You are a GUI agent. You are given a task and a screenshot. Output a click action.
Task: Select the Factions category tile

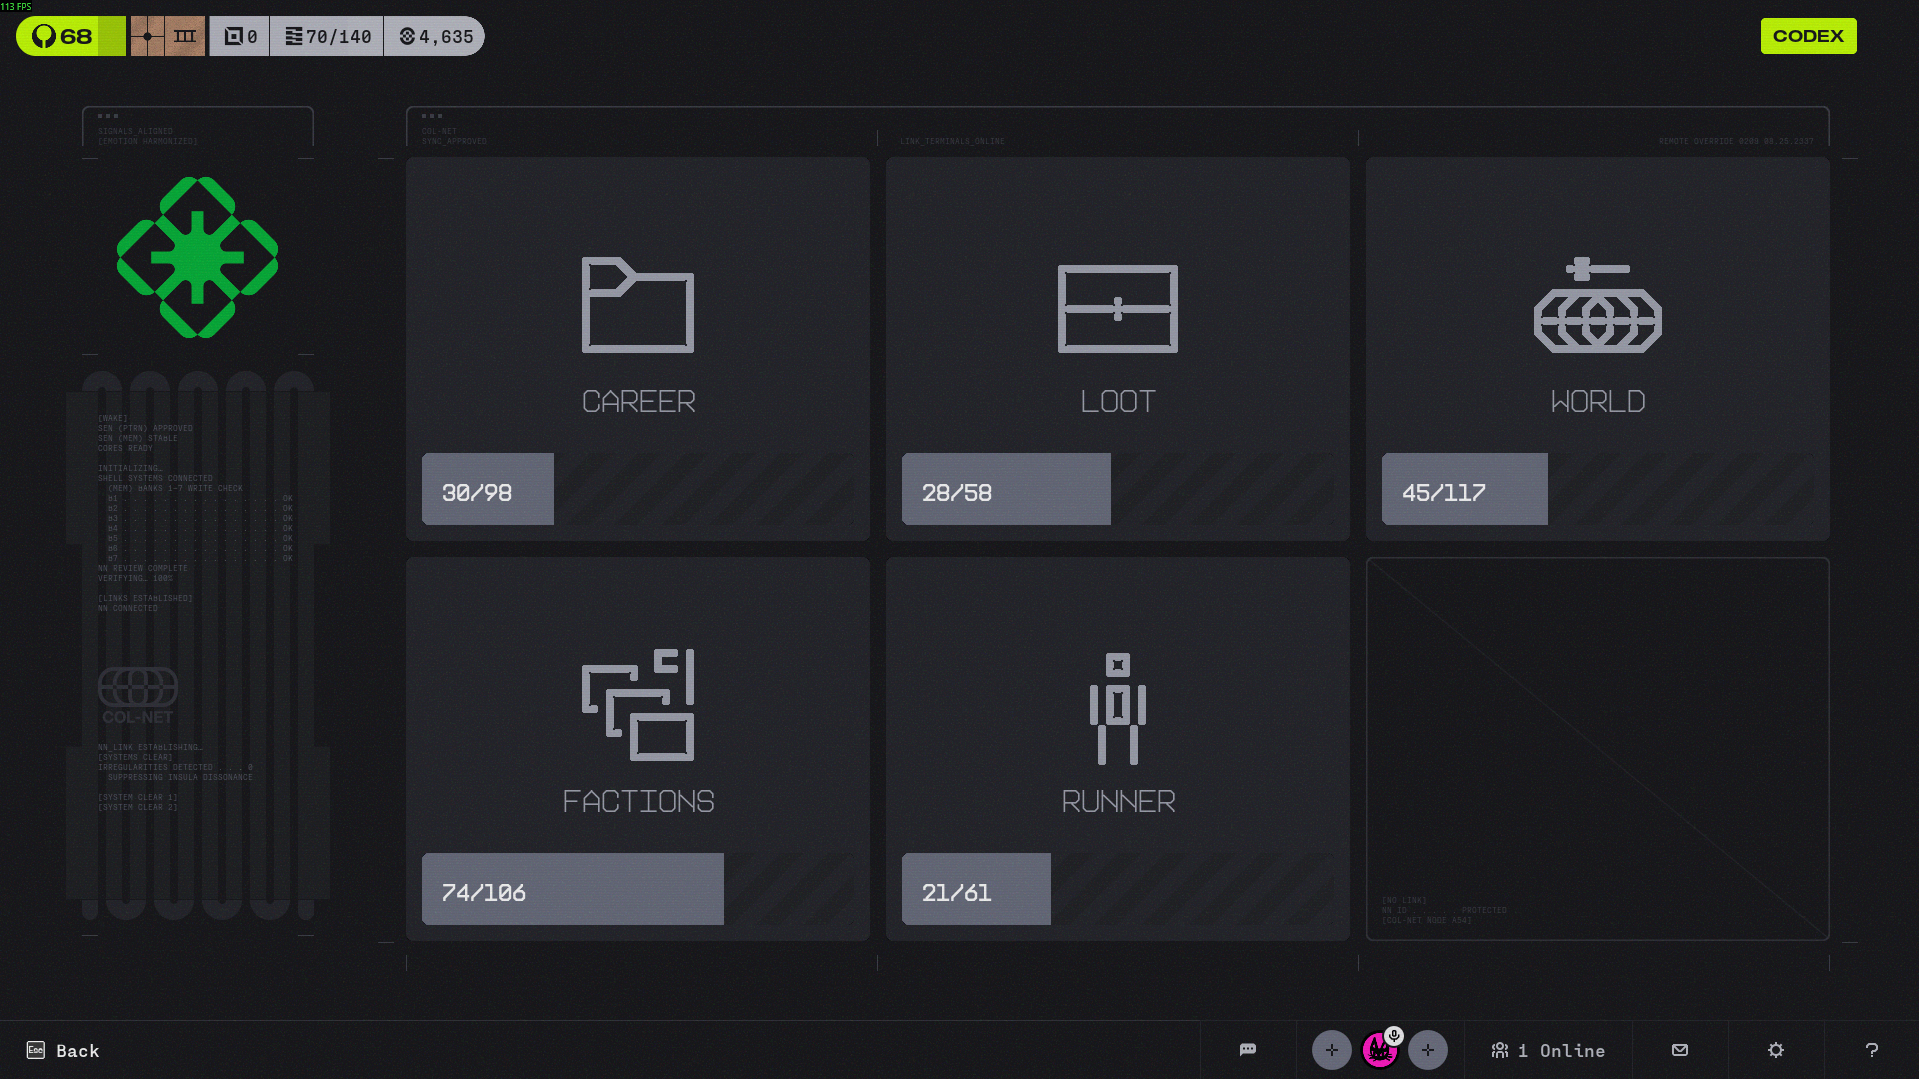pyautogui.click(x=638, y=730)
